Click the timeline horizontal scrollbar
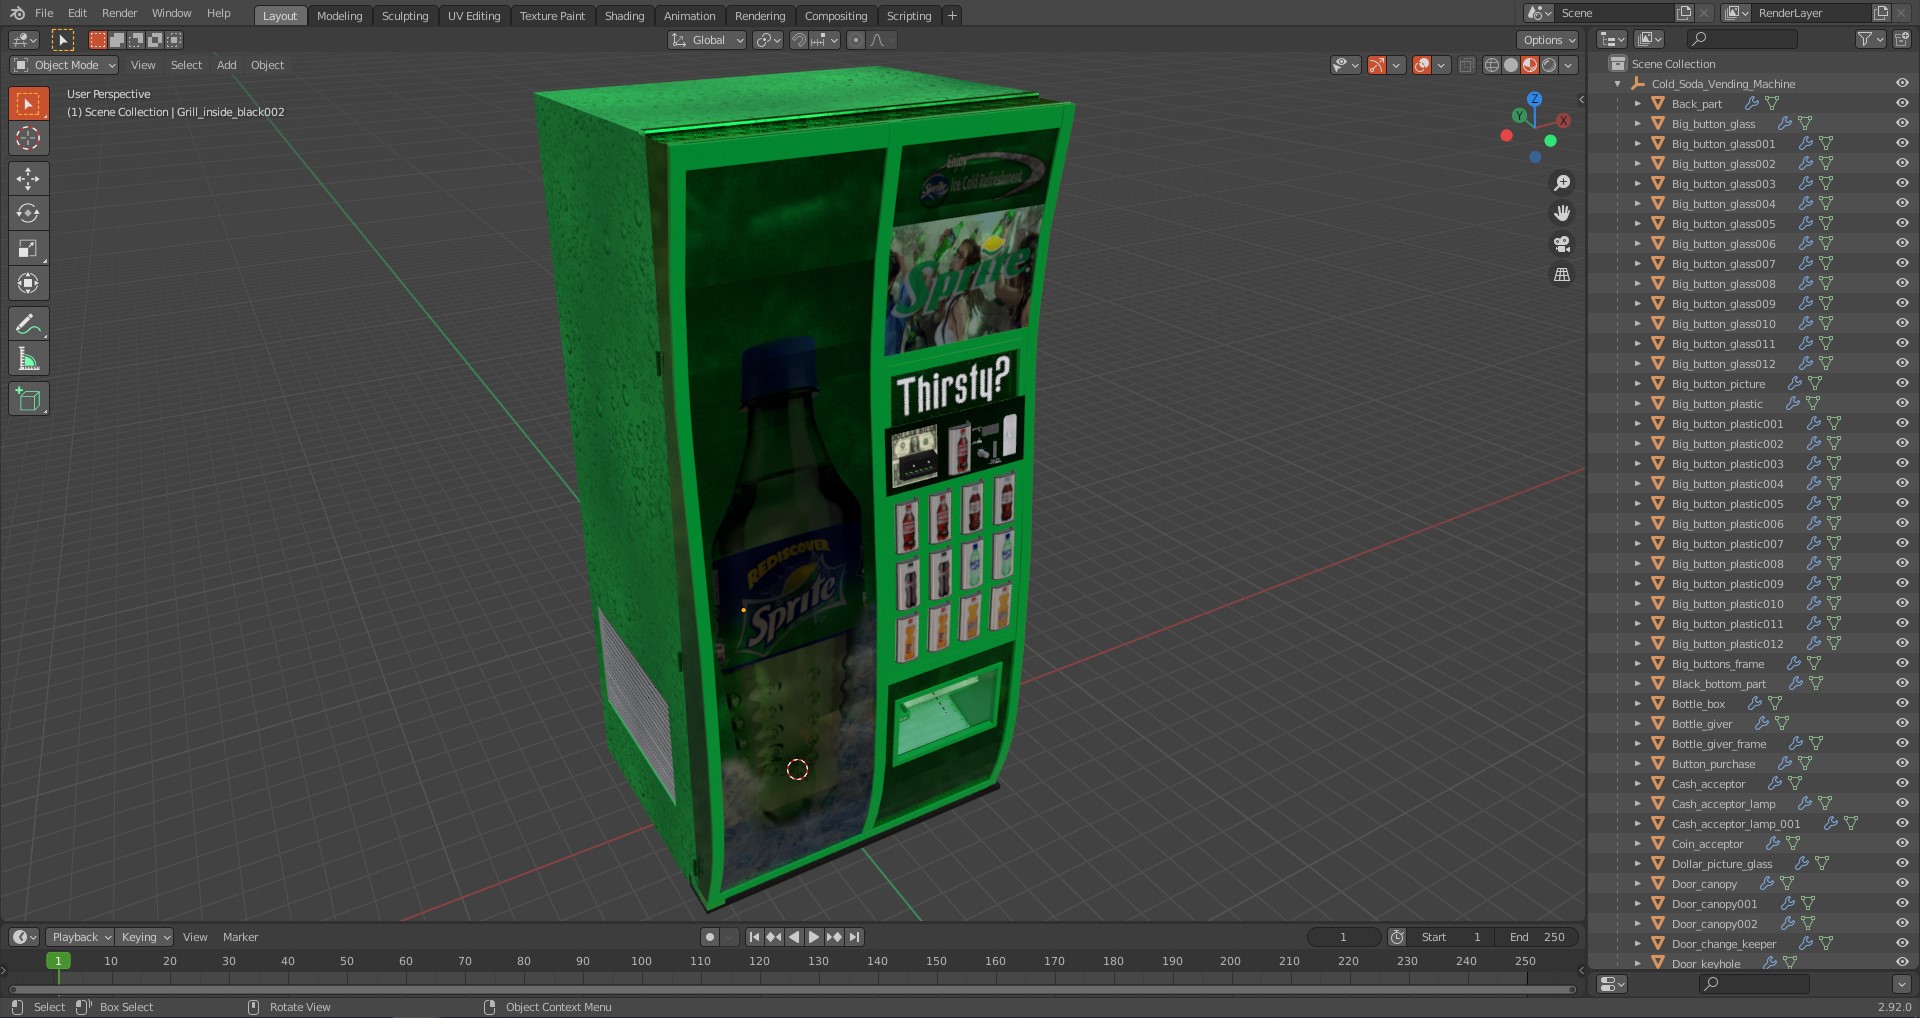The image size is (1920, 1018). coord(792,990)
